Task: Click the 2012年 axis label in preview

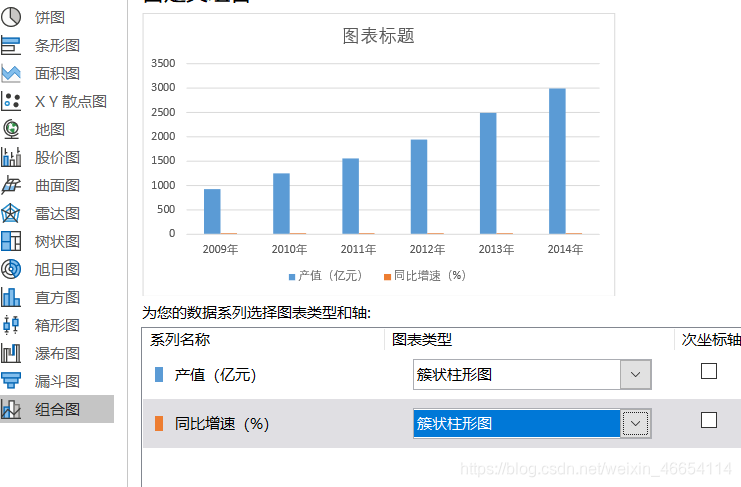Action: click(427, 249)
